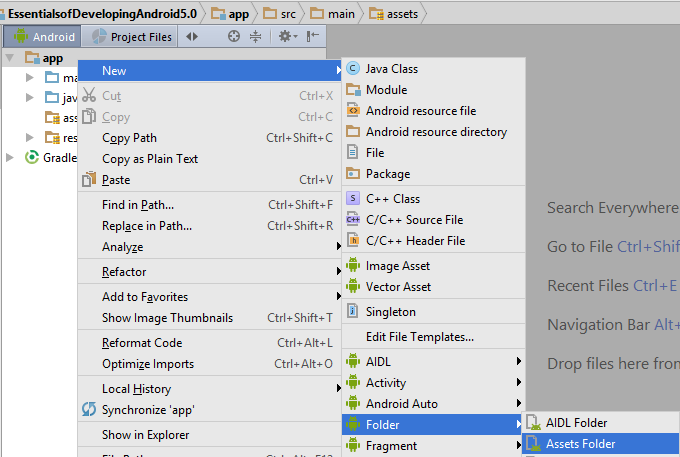Click the Paste clipboard icon
Viewport: 680px width, 457px height.
(89, 179)
